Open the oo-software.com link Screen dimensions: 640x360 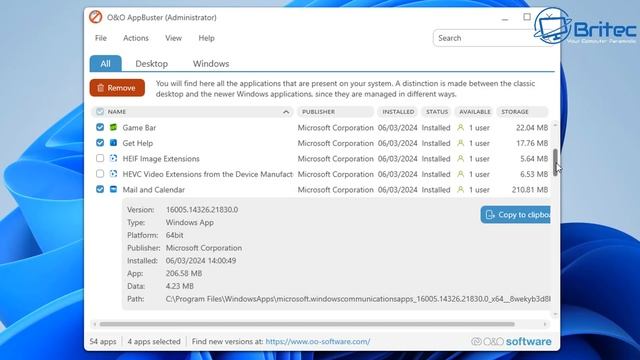click(x=318, y=342)
